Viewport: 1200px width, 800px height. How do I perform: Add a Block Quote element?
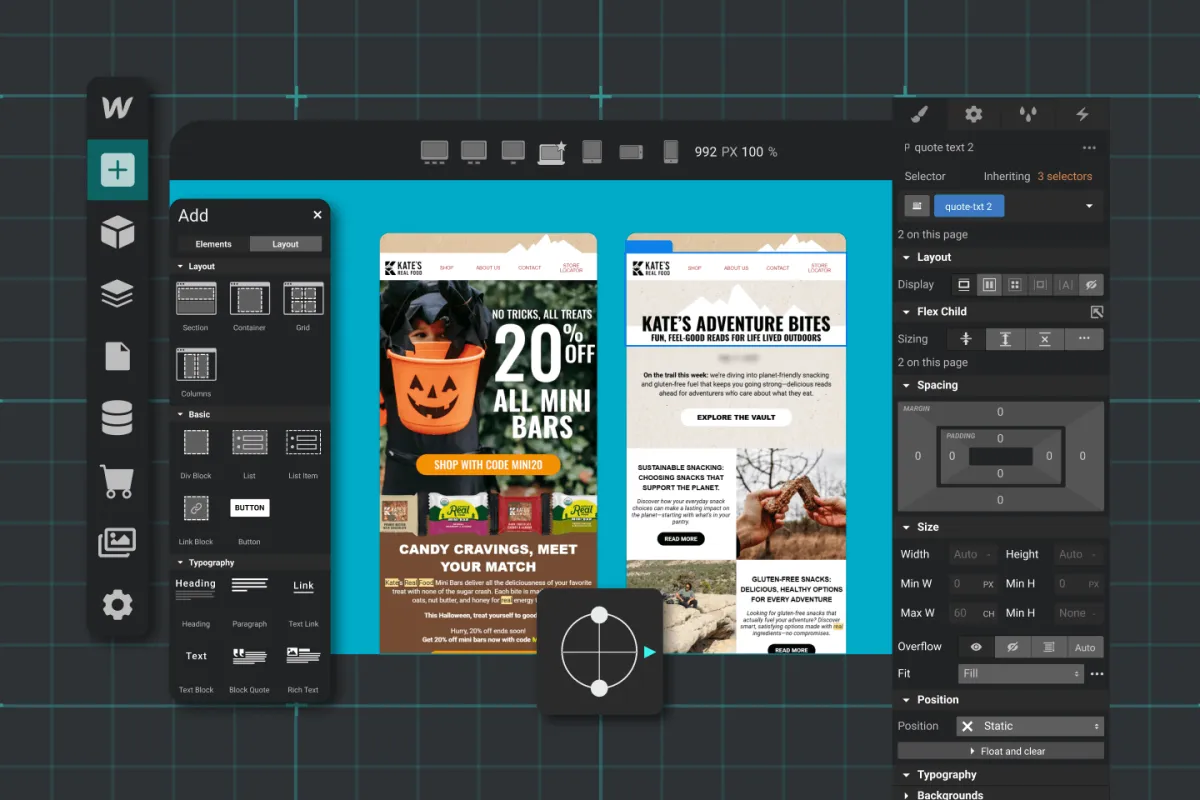click(x=249, y=656)
